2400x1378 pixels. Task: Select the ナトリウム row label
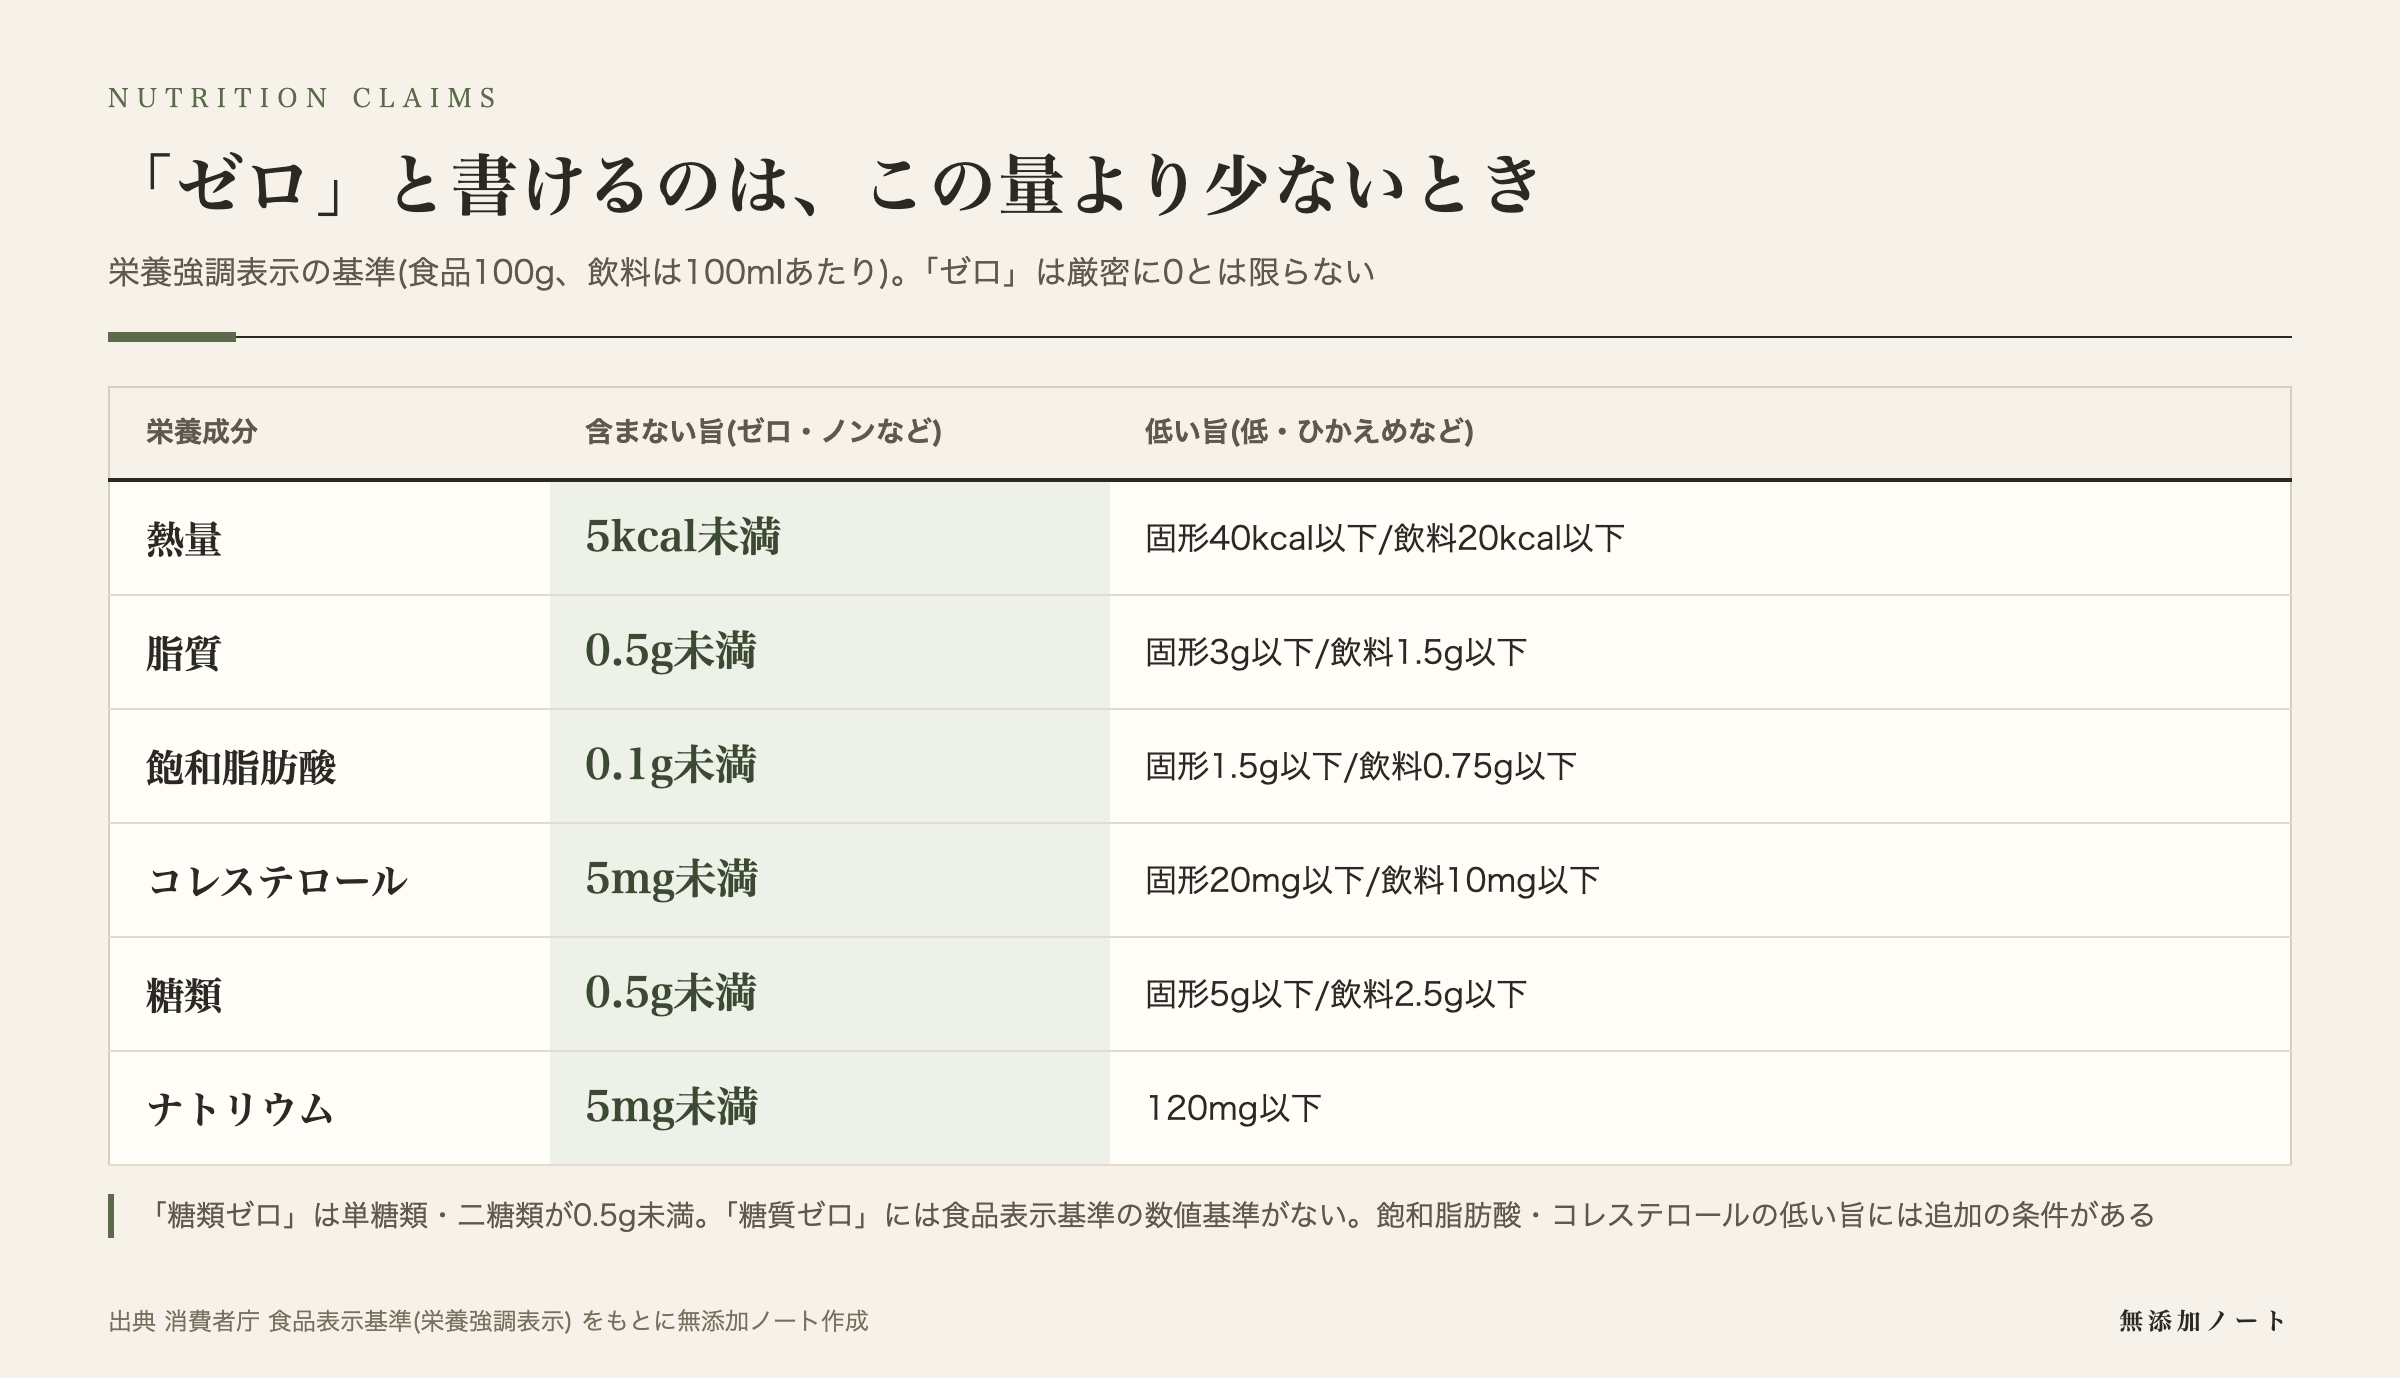[240, 1109]
